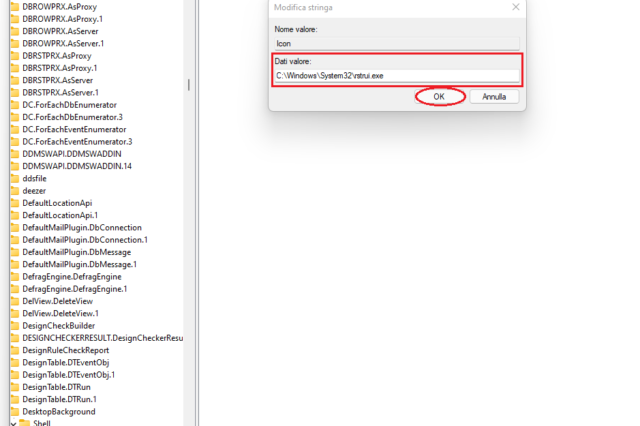Select DesignTable.DTEventObj key
This screenshot has width=640, height=426.
(x=66, y=362)
